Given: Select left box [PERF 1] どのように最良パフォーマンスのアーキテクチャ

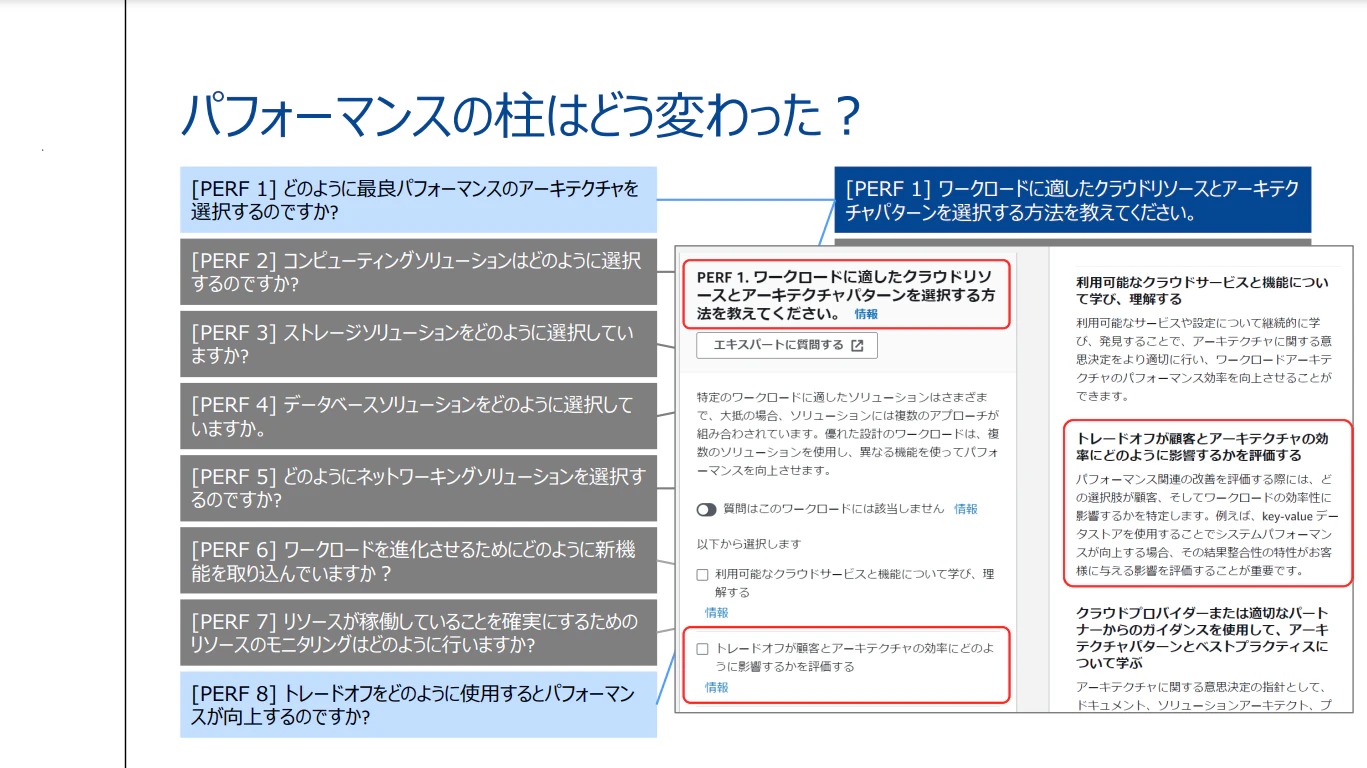Looking at the screenshot, I should [x=418, y=200].
